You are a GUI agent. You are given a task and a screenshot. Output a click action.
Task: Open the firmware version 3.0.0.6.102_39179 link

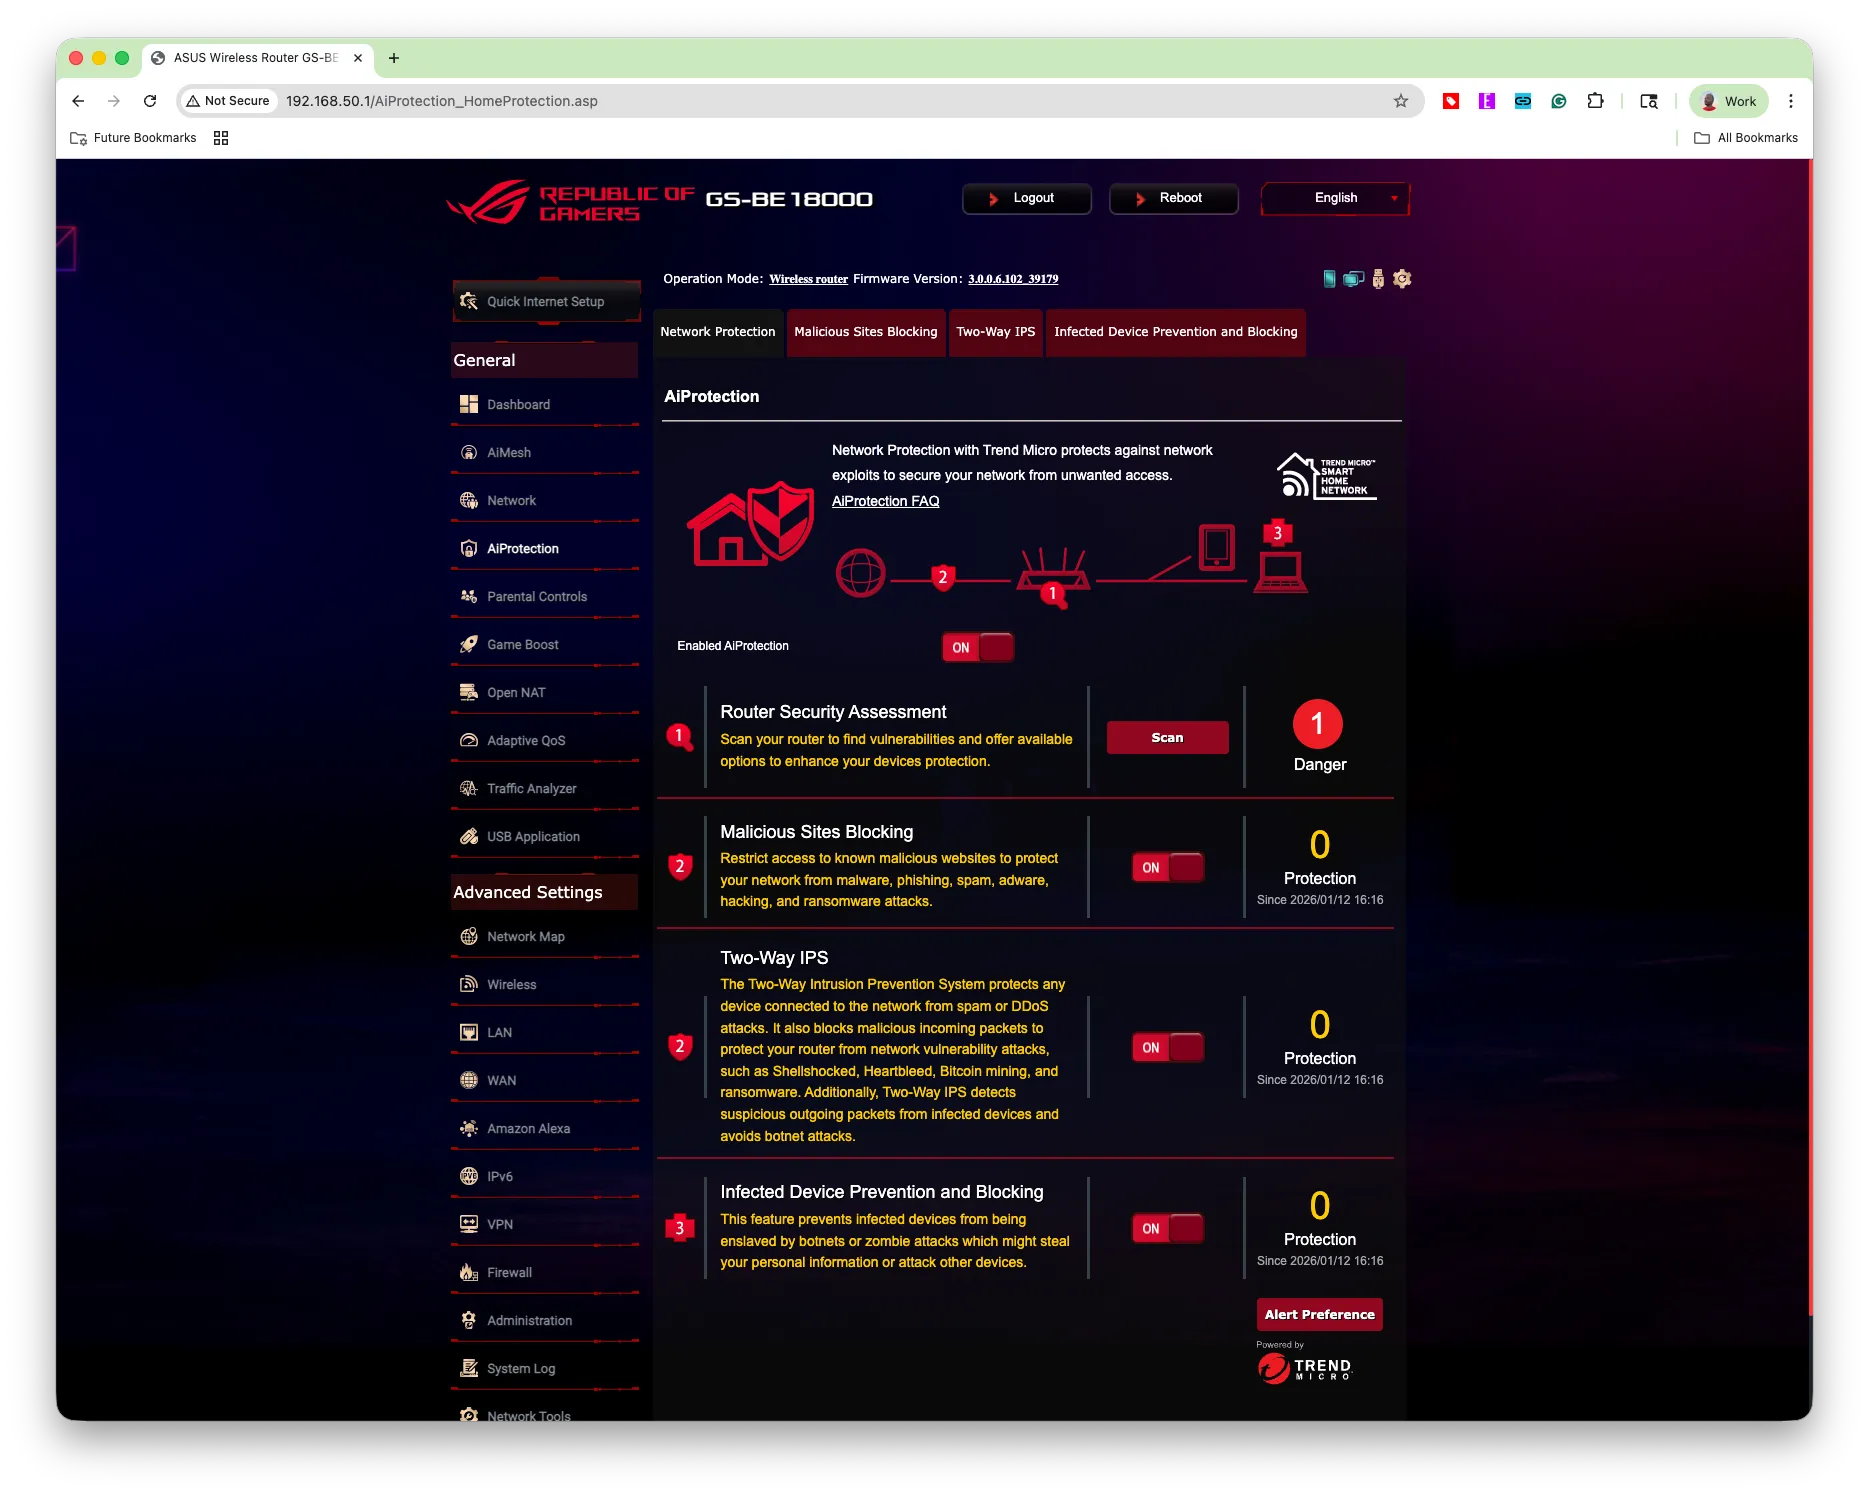pos(1013,279)
